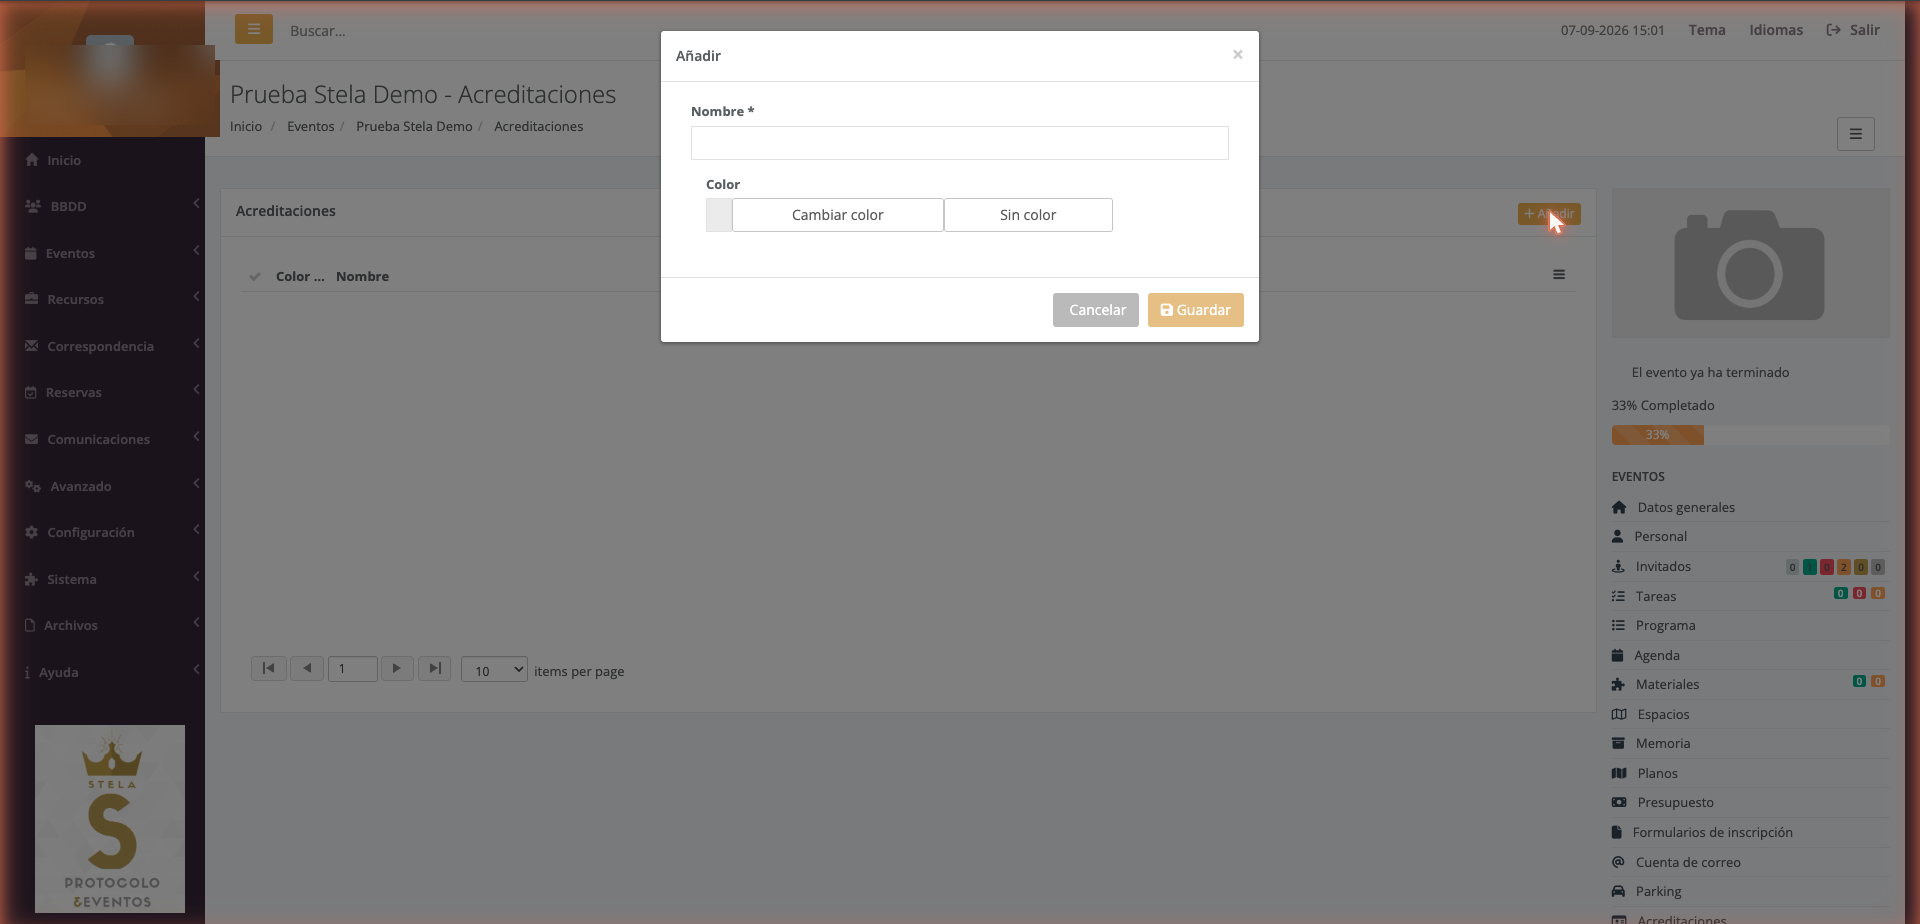
Task: Click the Materiales puzzle icon
Action: (x=1618, y=684)
